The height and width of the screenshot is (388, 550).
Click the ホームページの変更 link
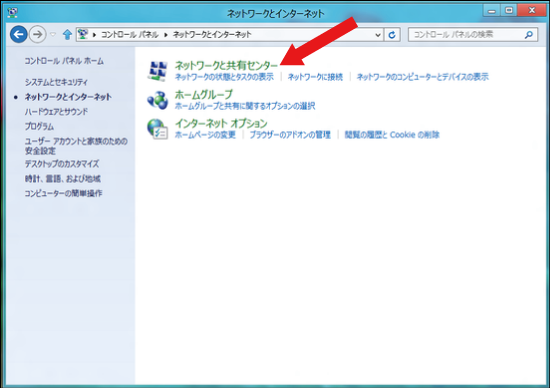pyautogui.click(x=205, y=135)
